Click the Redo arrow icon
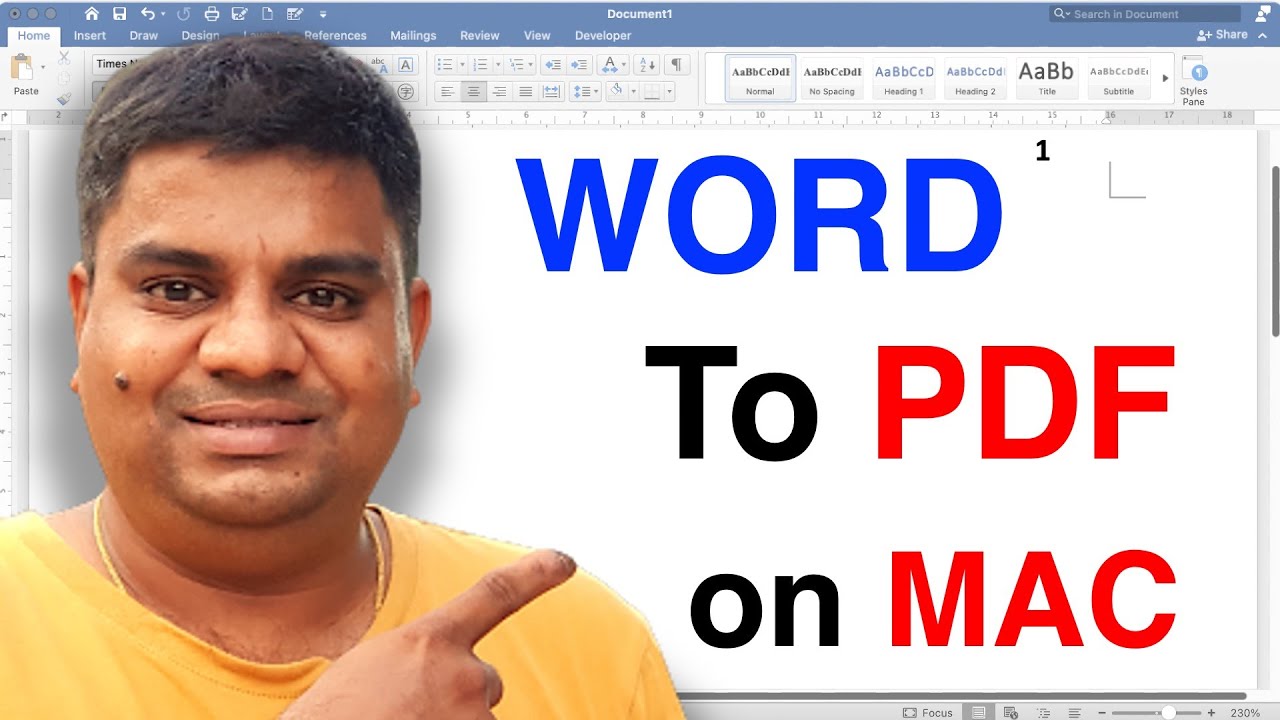Viewport: 1280px width, 720px height. [183, 14]
